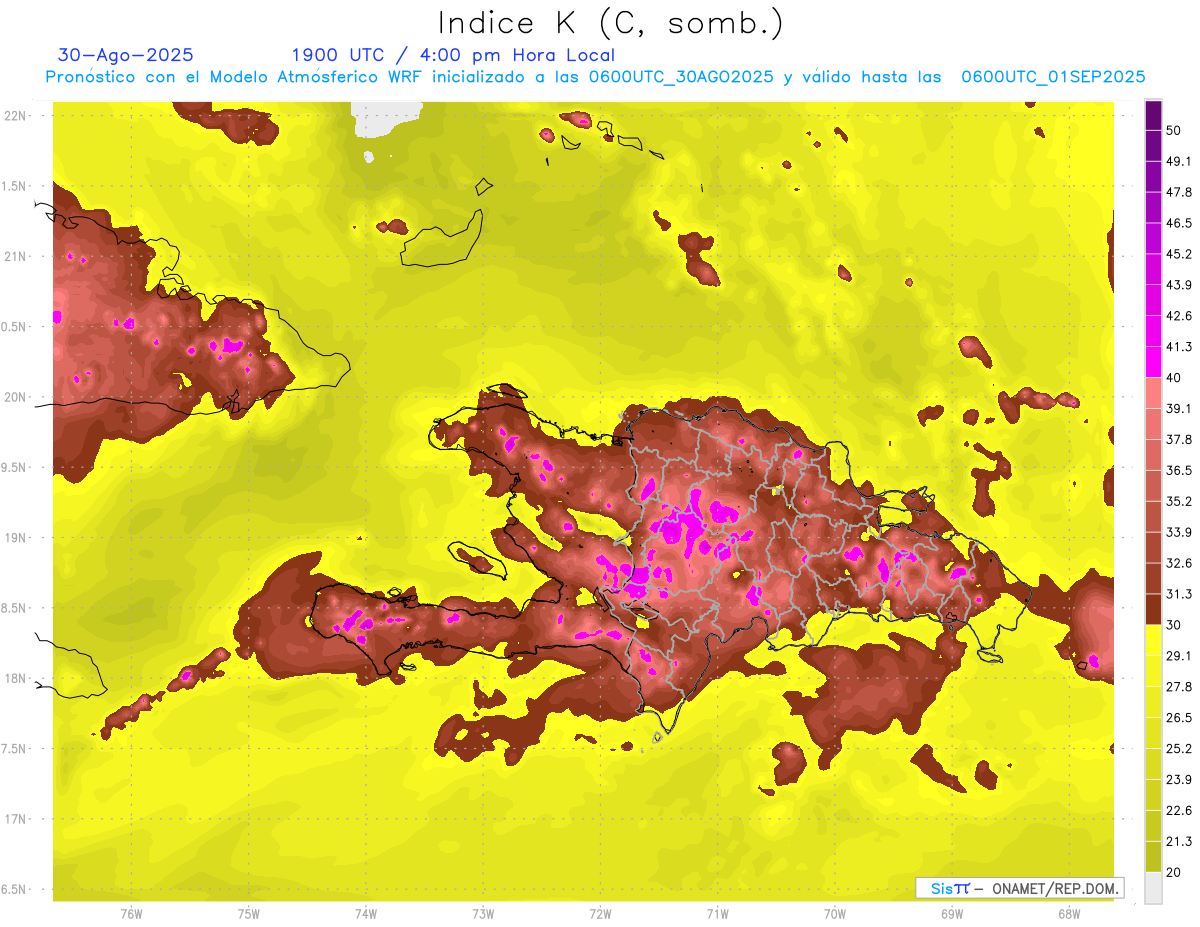Click the legend value 42.6
1200x927 pixels.
pos(1179,316)
